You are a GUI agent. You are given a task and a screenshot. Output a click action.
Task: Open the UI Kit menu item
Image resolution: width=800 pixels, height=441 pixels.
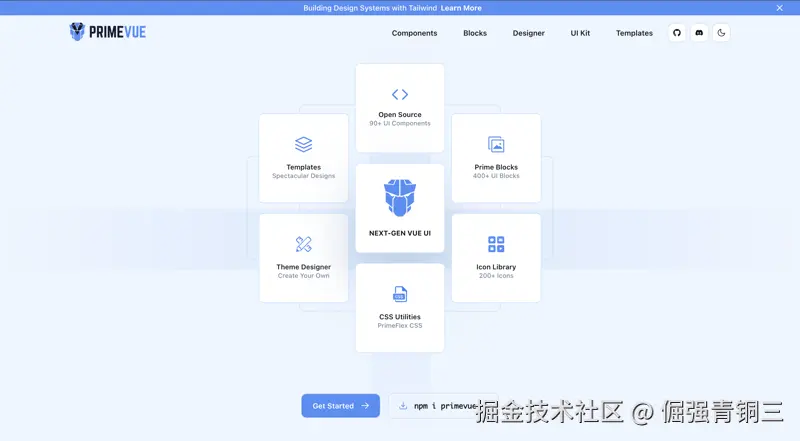[580, 33]
